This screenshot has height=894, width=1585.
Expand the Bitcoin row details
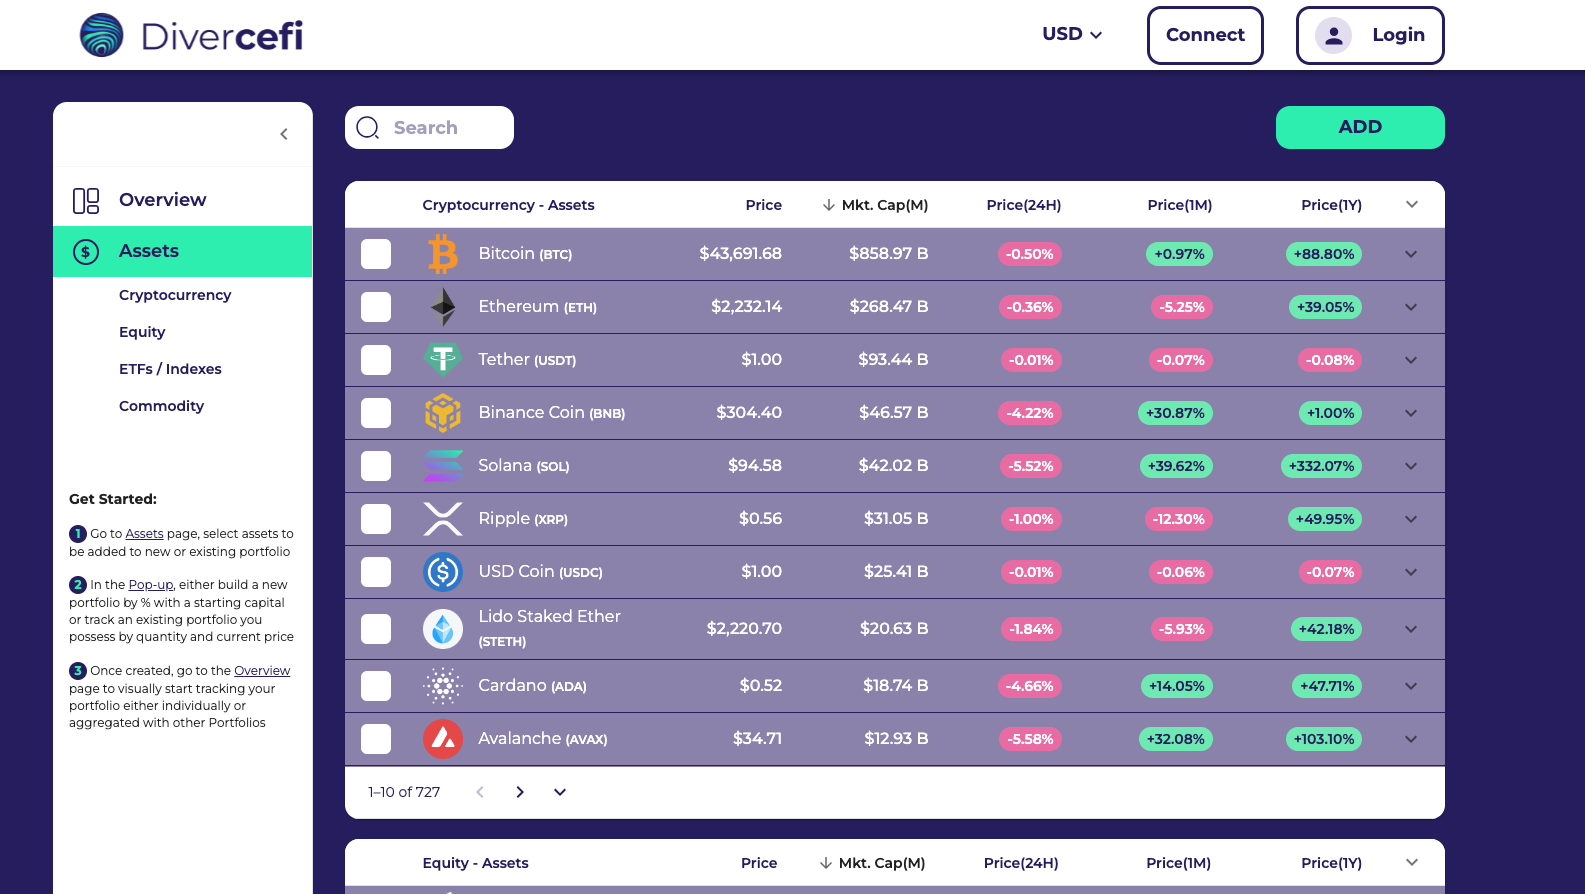coord(1411,254)
